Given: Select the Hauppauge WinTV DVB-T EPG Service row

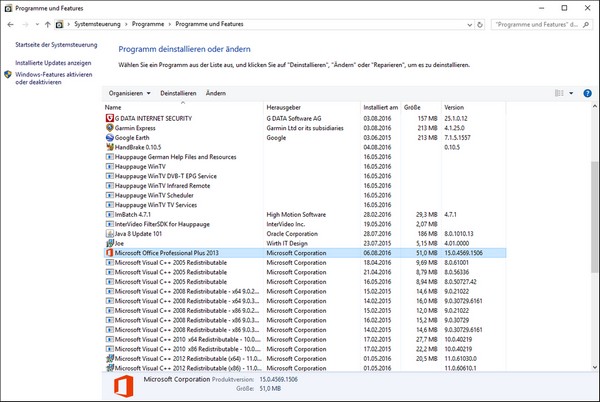Looking at the screenshot, I should click(305, 176).
